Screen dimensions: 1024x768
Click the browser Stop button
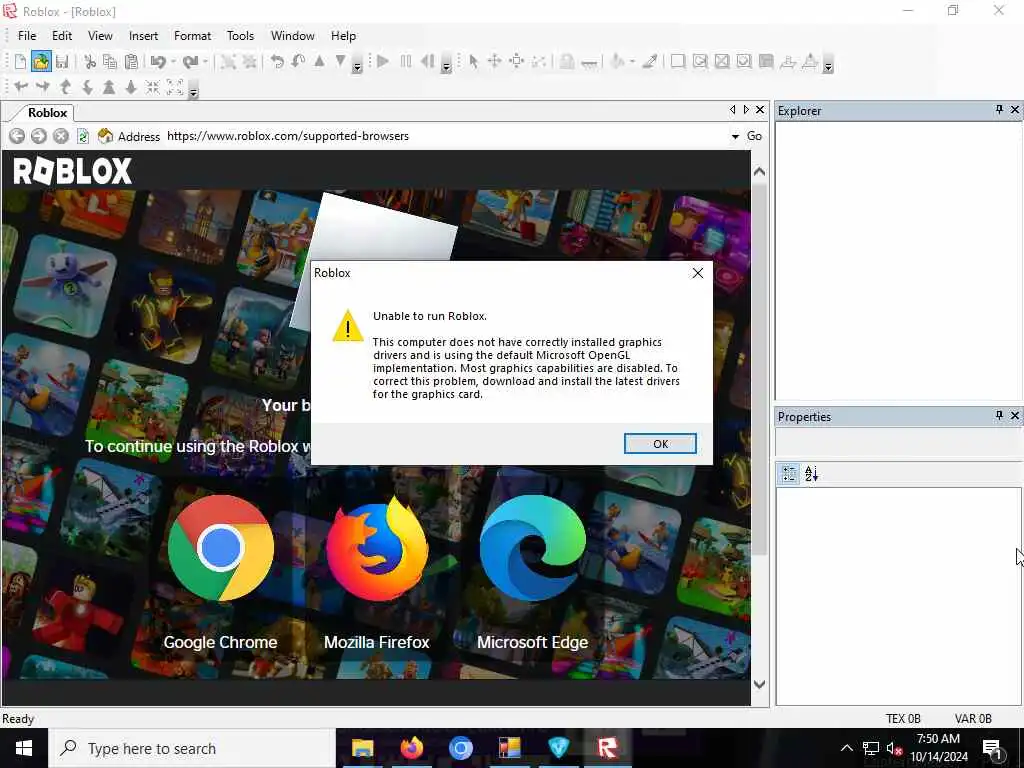point(61,136)
